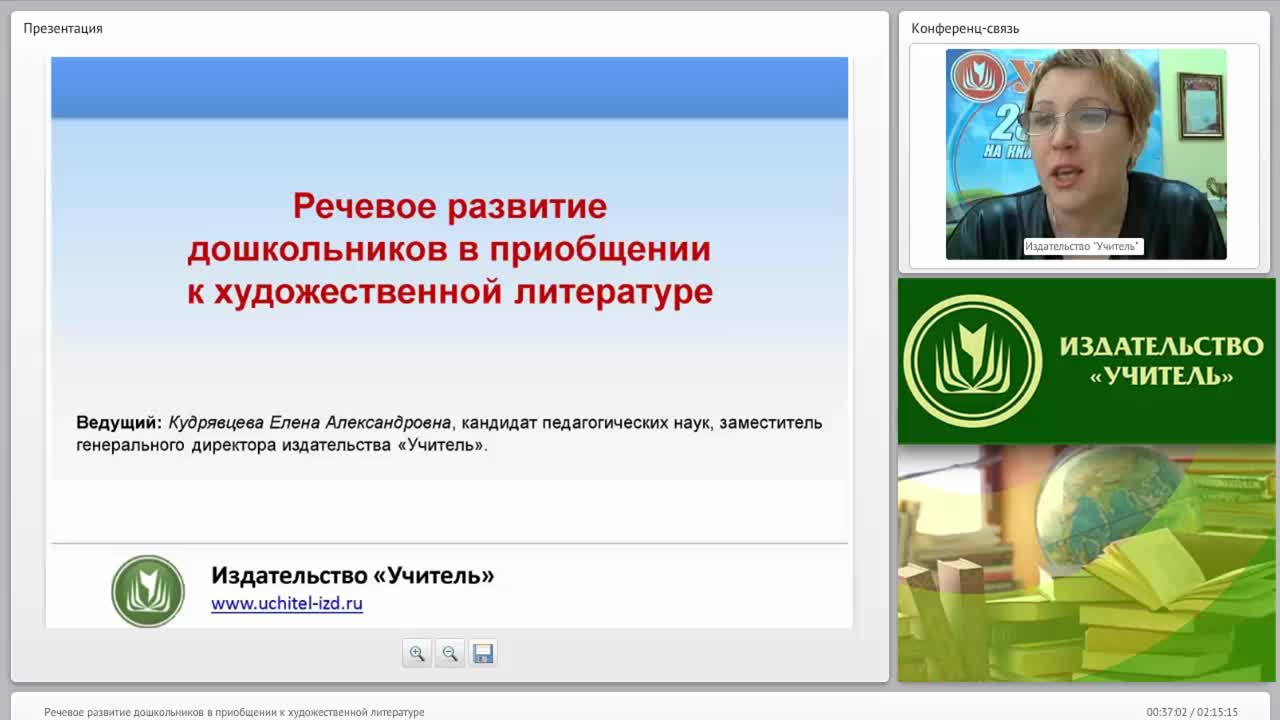This screenshot has height=720, width=1280.
Task: Save the presentation with the floppy disk icon
Action: click(483, 653)
